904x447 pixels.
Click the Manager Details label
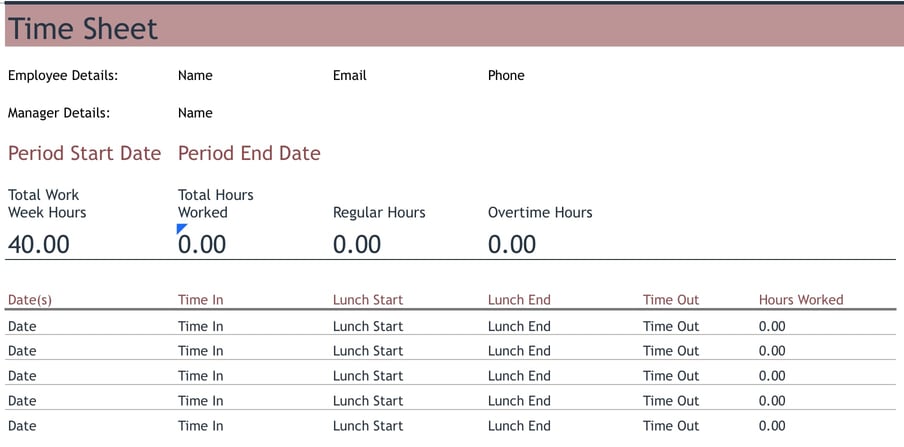pos(59,113)
